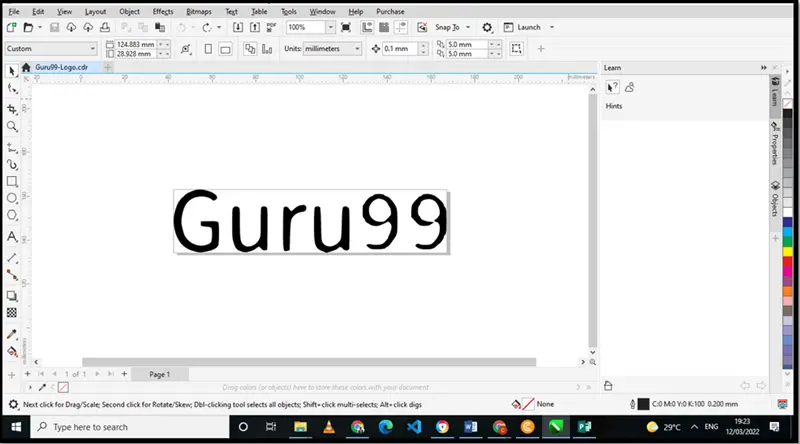The width and height of the screenshot is (800, 444).
Task: Click the nudge distance 0.1 mm field
Action: pos(401,48)
